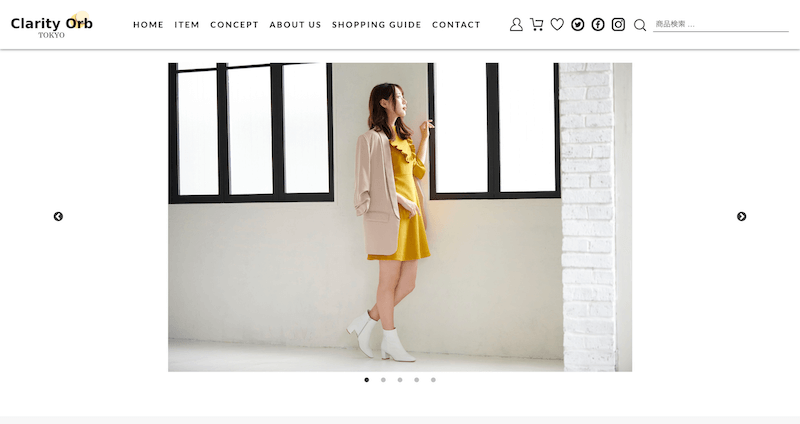Open the user account icon
Image resolution: width=800 pixels, height=424 pixels.
coord(516,24)
